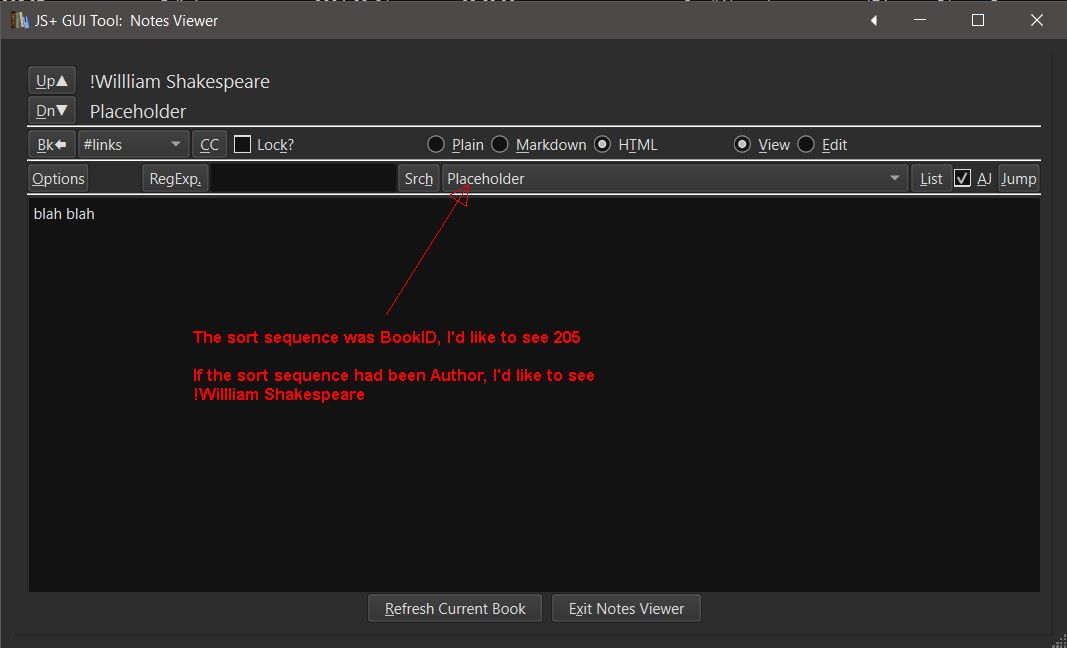Click the Exit Notes Viewer button
Image resolution: width=1067 pixels, height=648 pixels.
click(626, 609)
